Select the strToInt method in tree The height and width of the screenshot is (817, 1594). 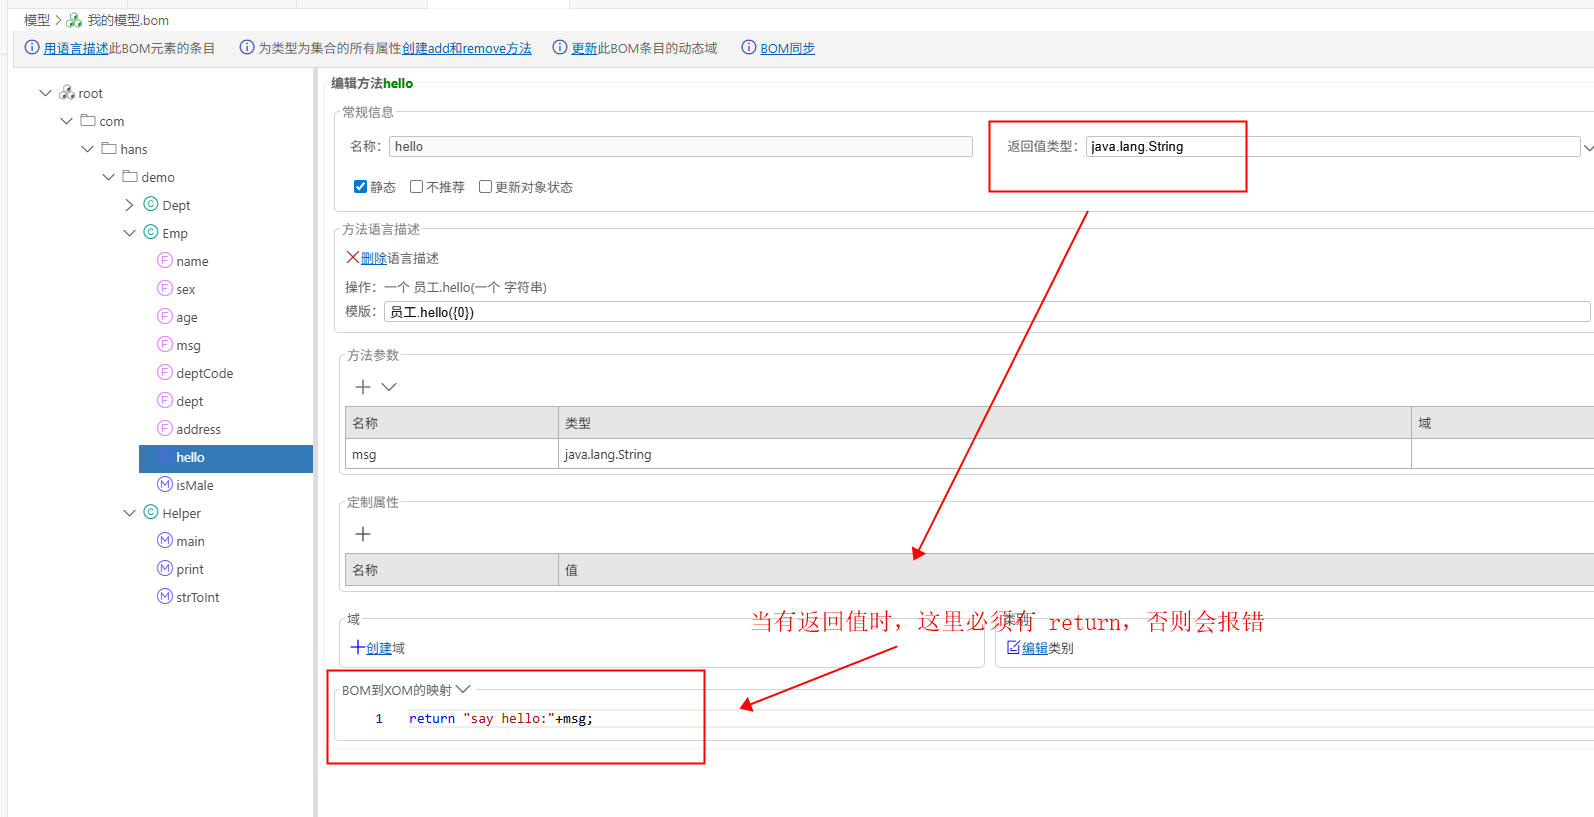point(197,597)
